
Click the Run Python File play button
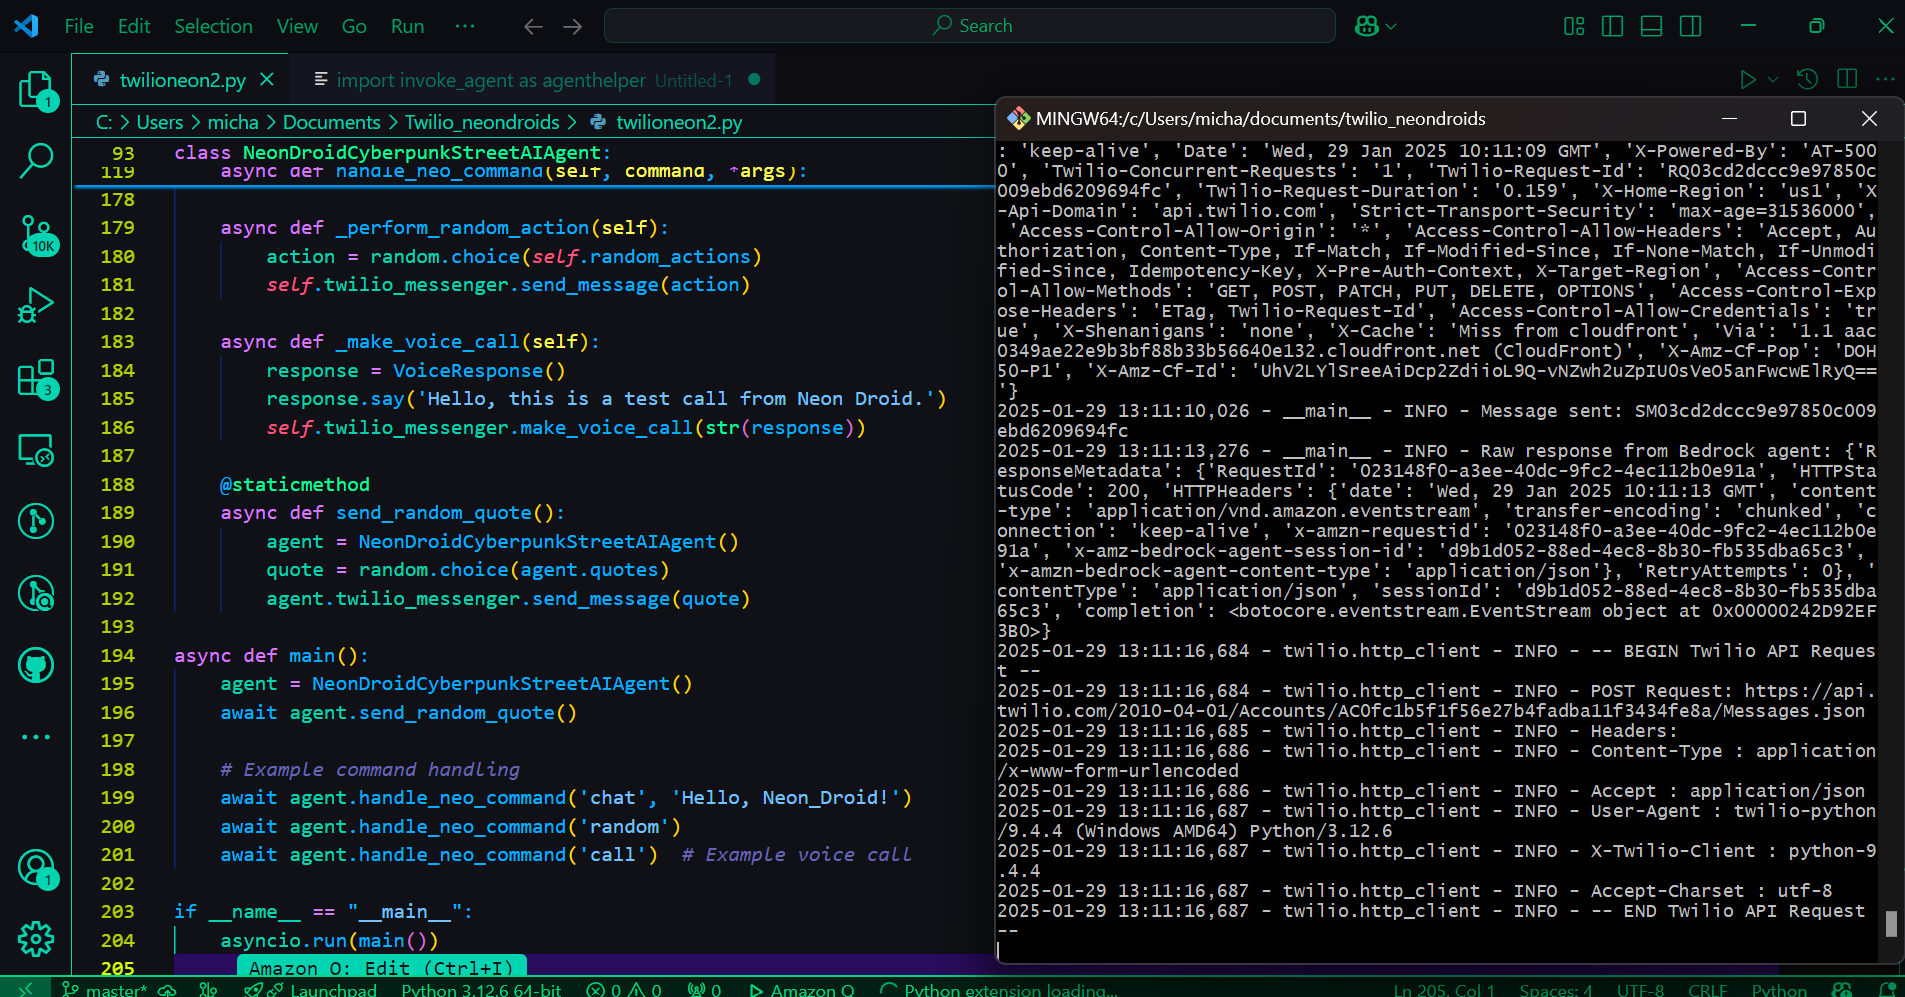[x=1747, y=80]
